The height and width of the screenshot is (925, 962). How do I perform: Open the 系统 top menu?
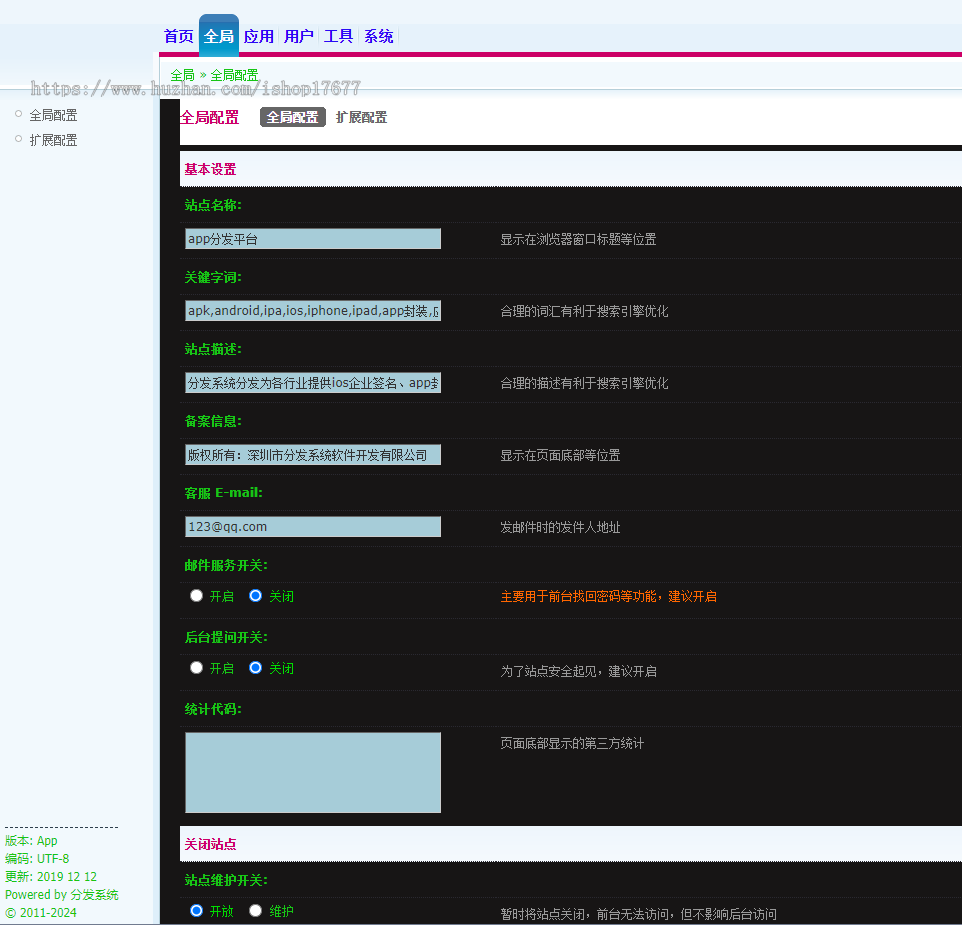[379, 36]
